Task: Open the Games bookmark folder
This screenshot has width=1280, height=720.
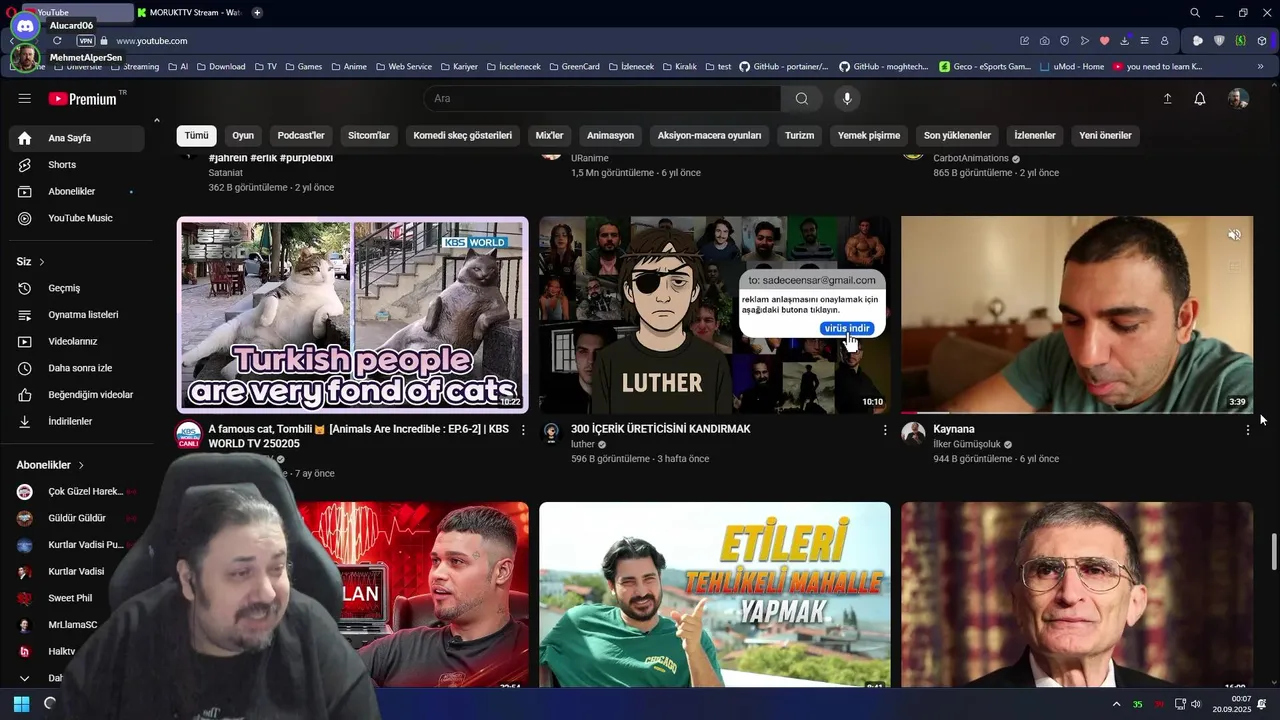Action: click(x=304, y=67)
